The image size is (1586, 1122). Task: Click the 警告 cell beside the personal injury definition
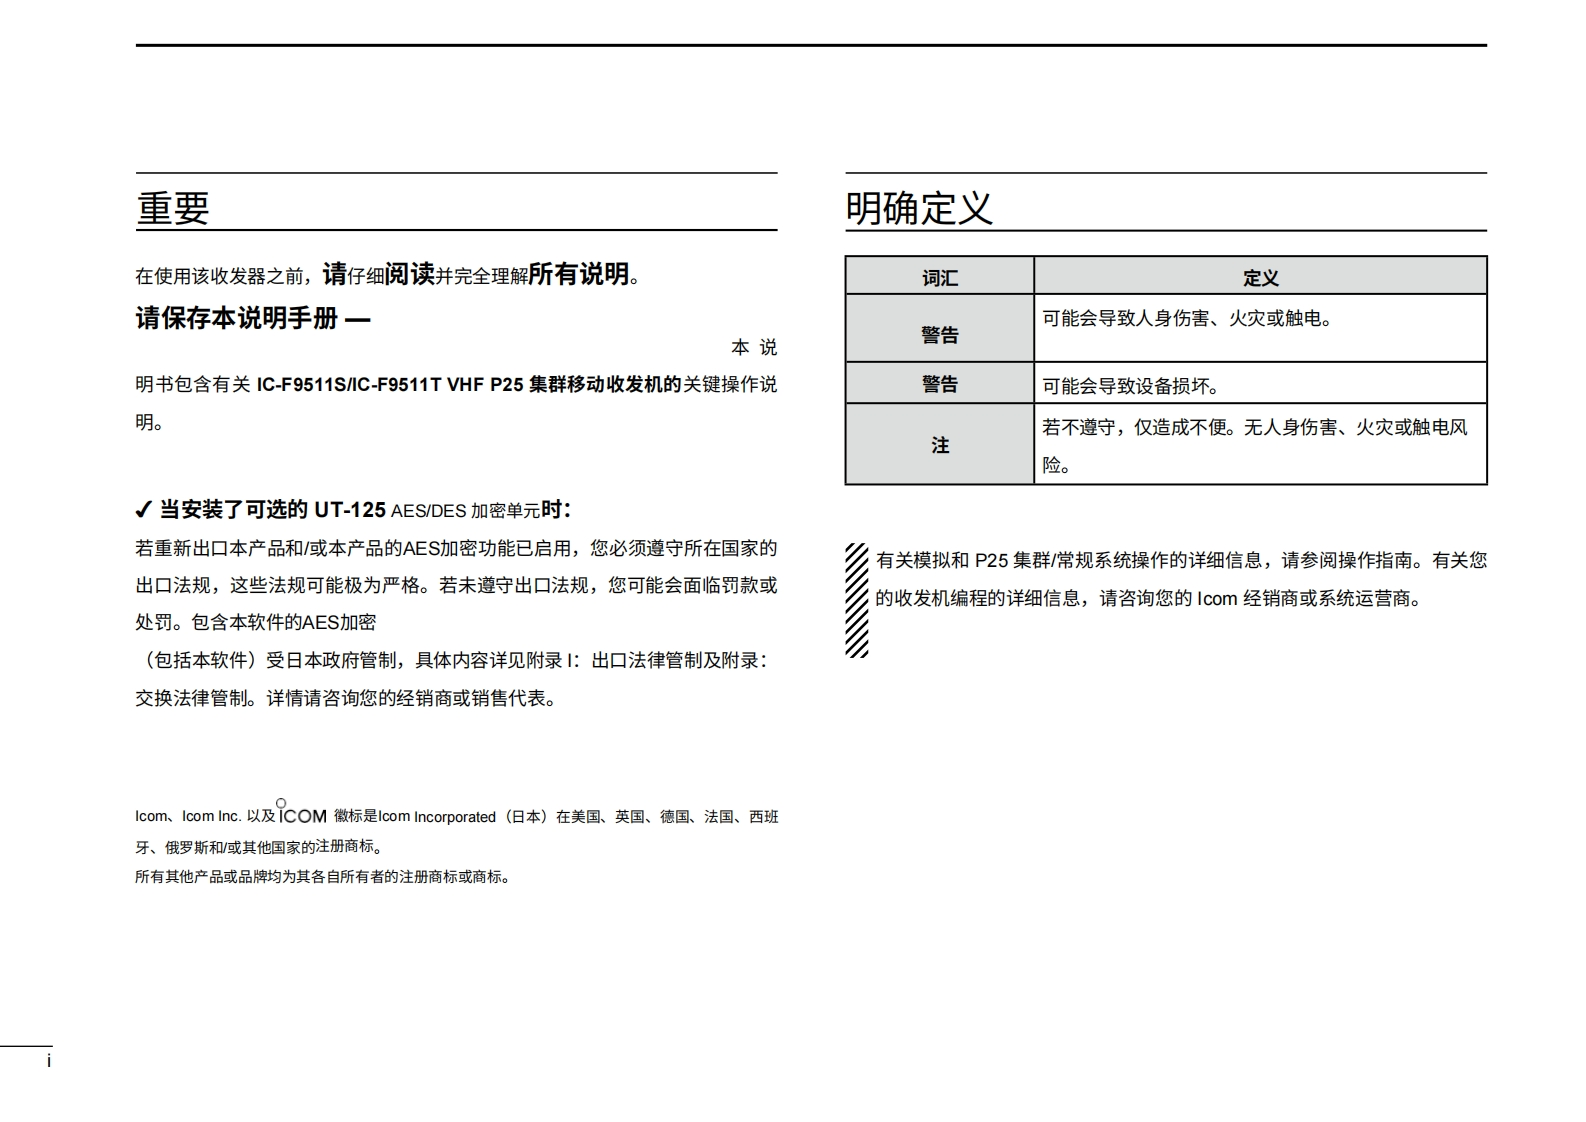(939, 334)
